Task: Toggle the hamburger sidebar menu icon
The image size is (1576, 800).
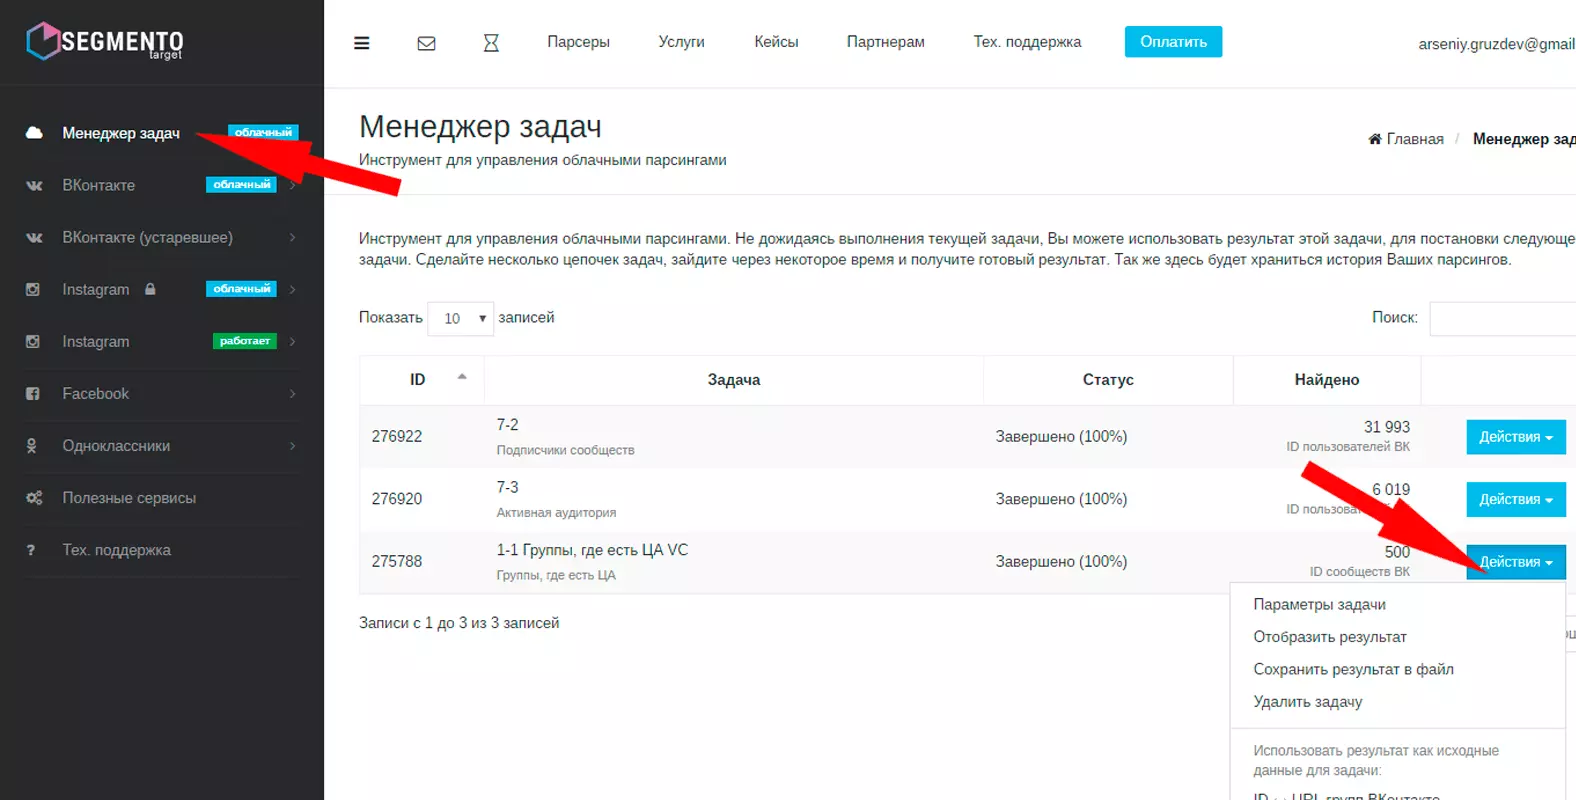Action: [x=362, y=43]
